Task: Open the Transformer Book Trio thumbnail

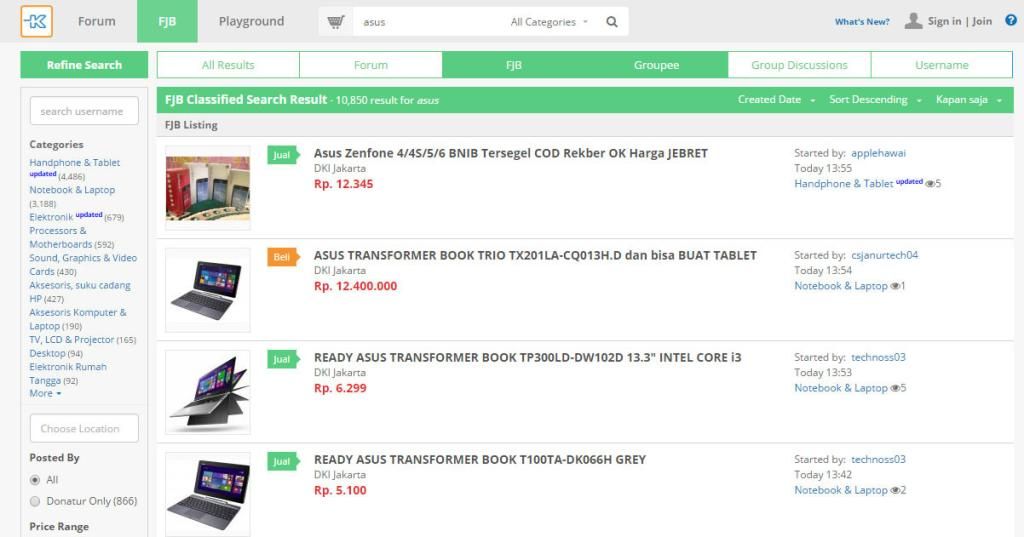Action: (208, 290)
